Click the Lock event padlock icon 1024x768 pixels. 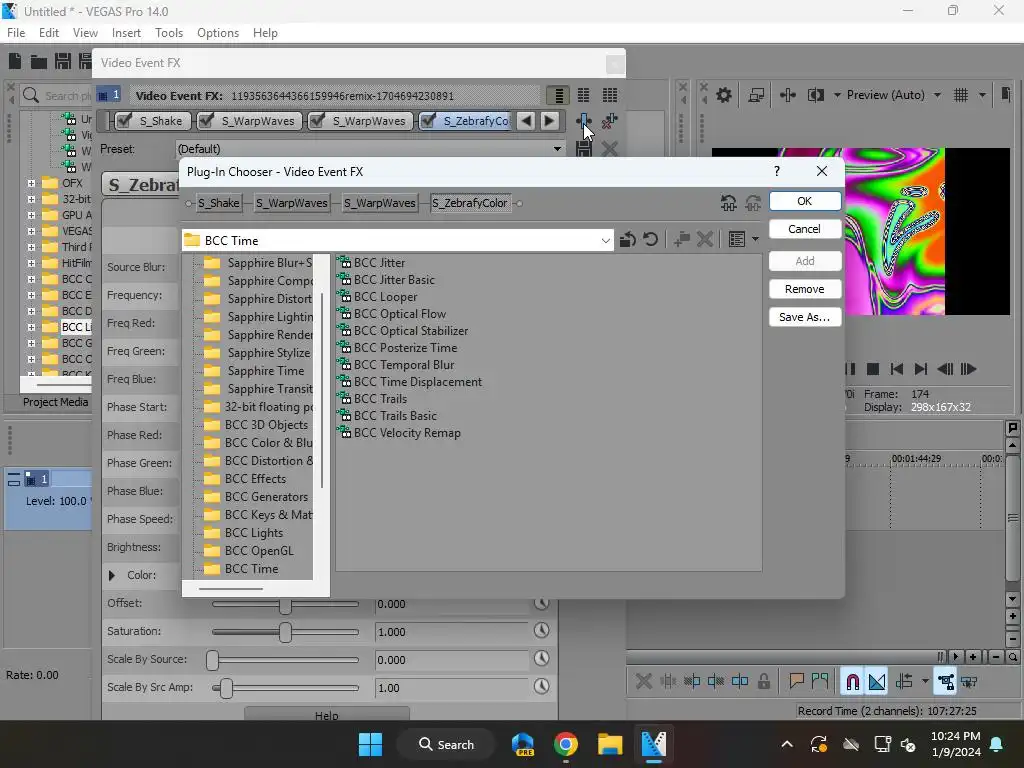pyautogui.click(x=763, y=682)
